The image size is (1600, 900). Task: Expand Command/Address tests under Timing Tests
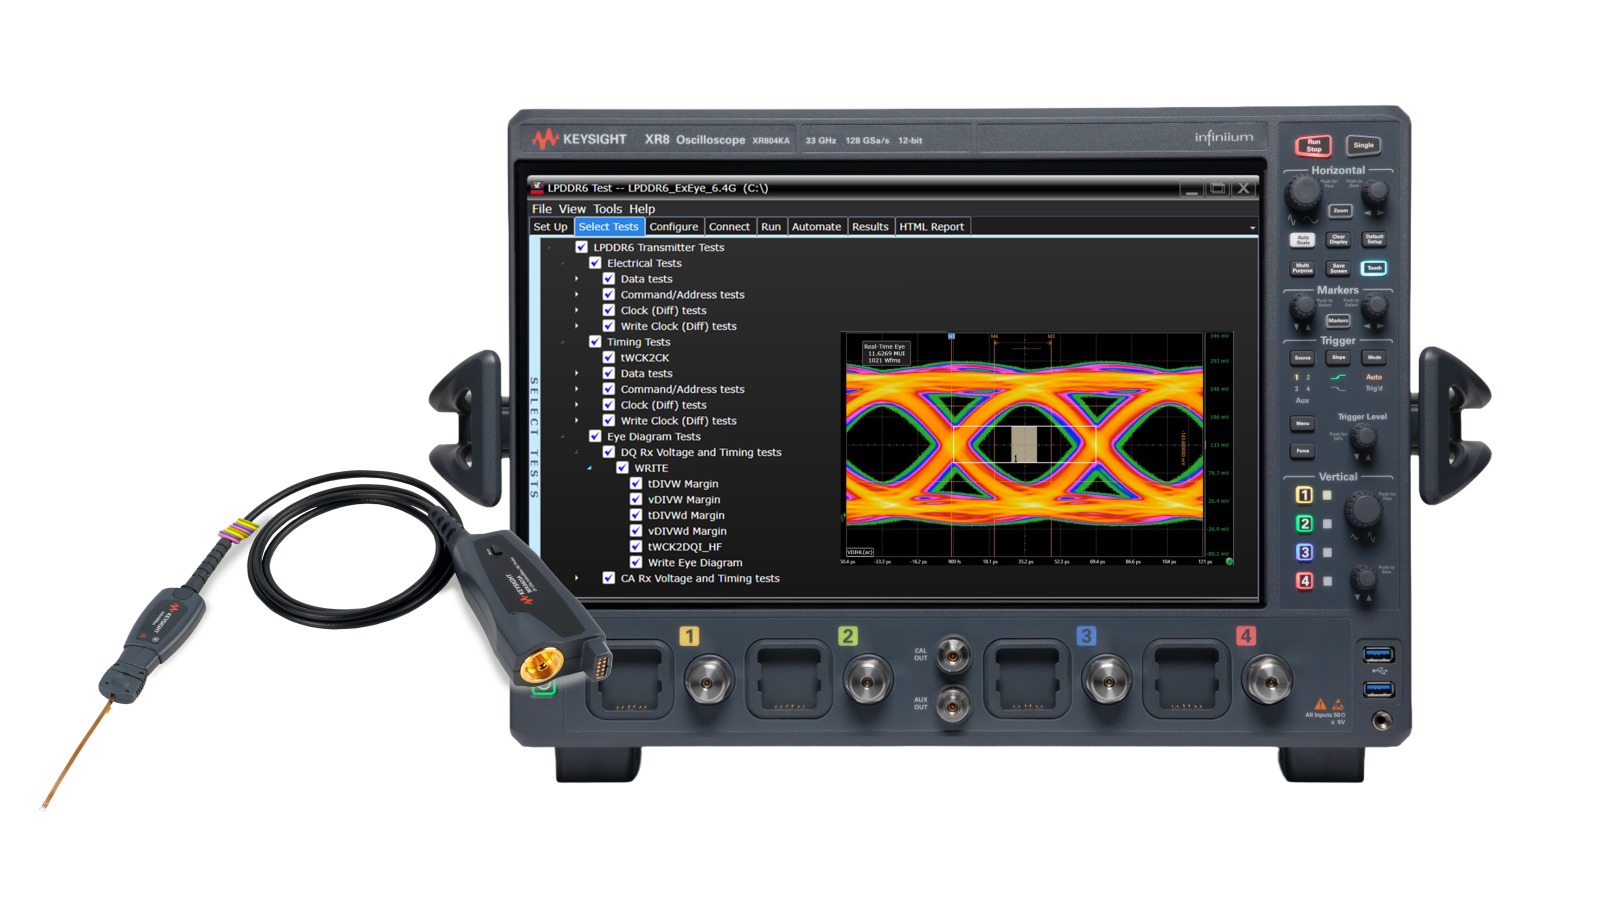pos(576,389)
